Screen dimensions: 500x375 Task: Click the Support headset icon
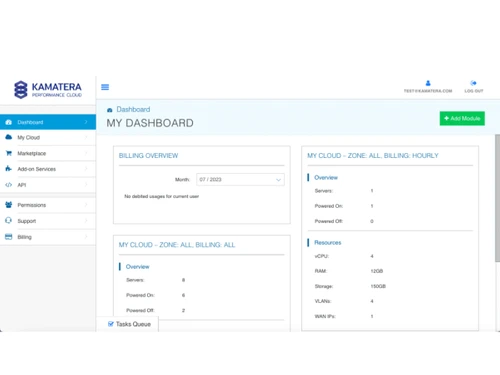pyautogui.click(x=9, y=221)
